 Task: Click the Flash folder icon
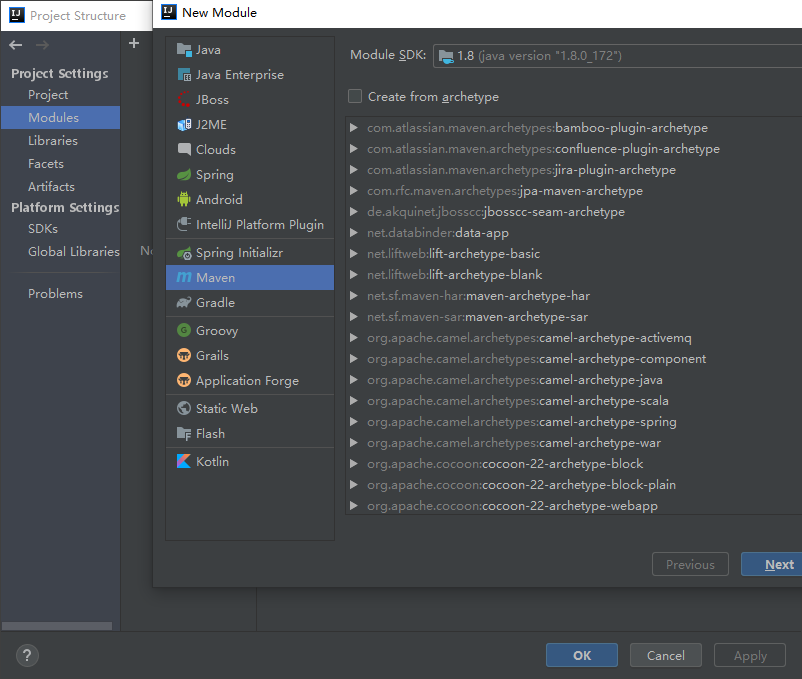(x=184, y=434)
